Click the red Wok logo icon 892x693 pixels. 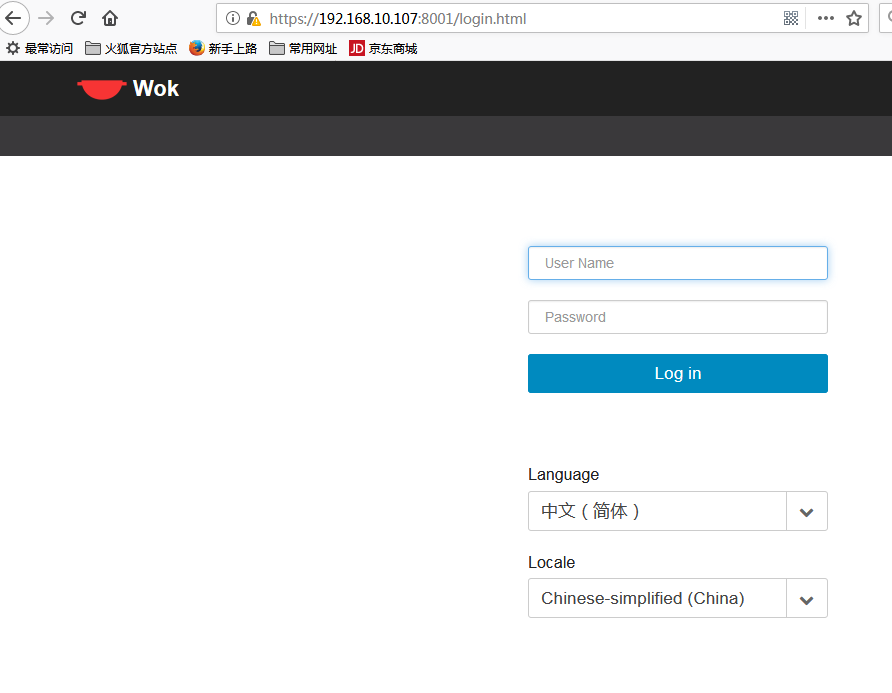(x=101, y=89)
